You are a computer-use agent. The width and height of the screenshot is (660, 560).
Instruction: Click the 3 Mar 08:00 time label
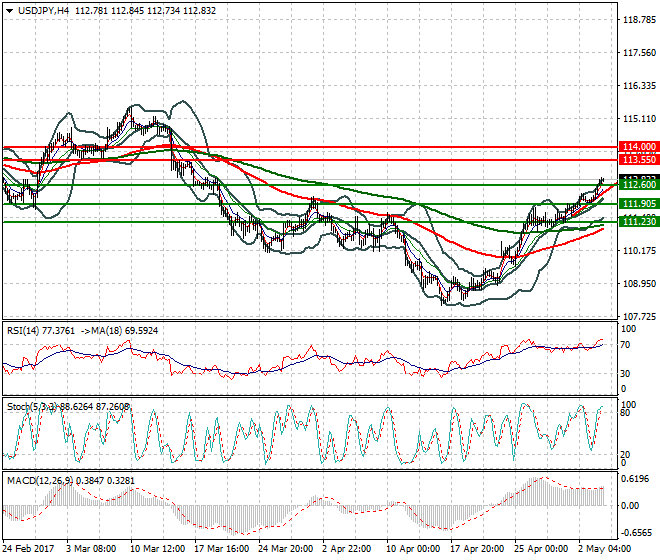pos(91,549)
